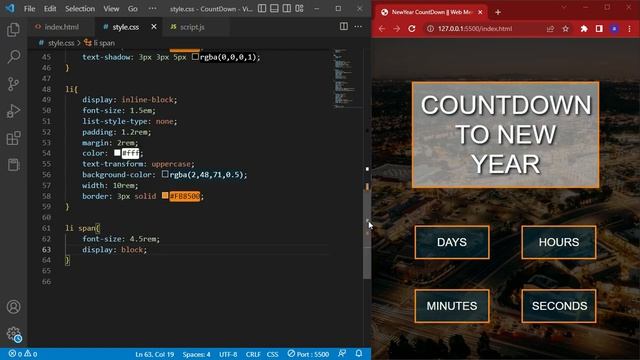Click the notifications bell icon
The height and width of the screenshot is (360, 640).
point(359,353)
